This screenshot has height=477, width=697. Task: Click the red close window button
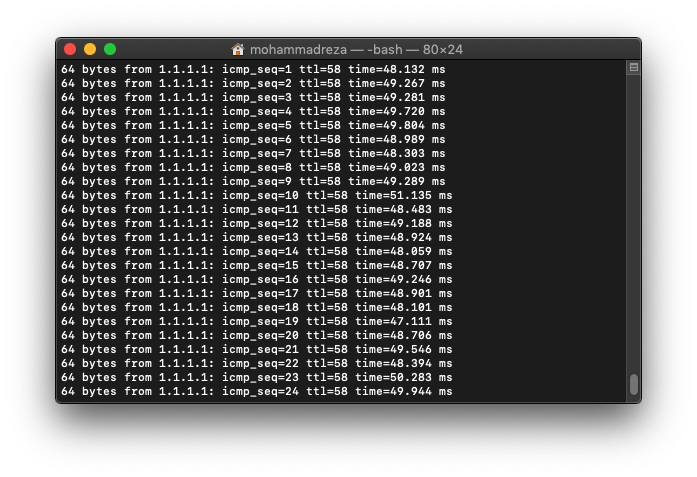[x=70, y=49]
